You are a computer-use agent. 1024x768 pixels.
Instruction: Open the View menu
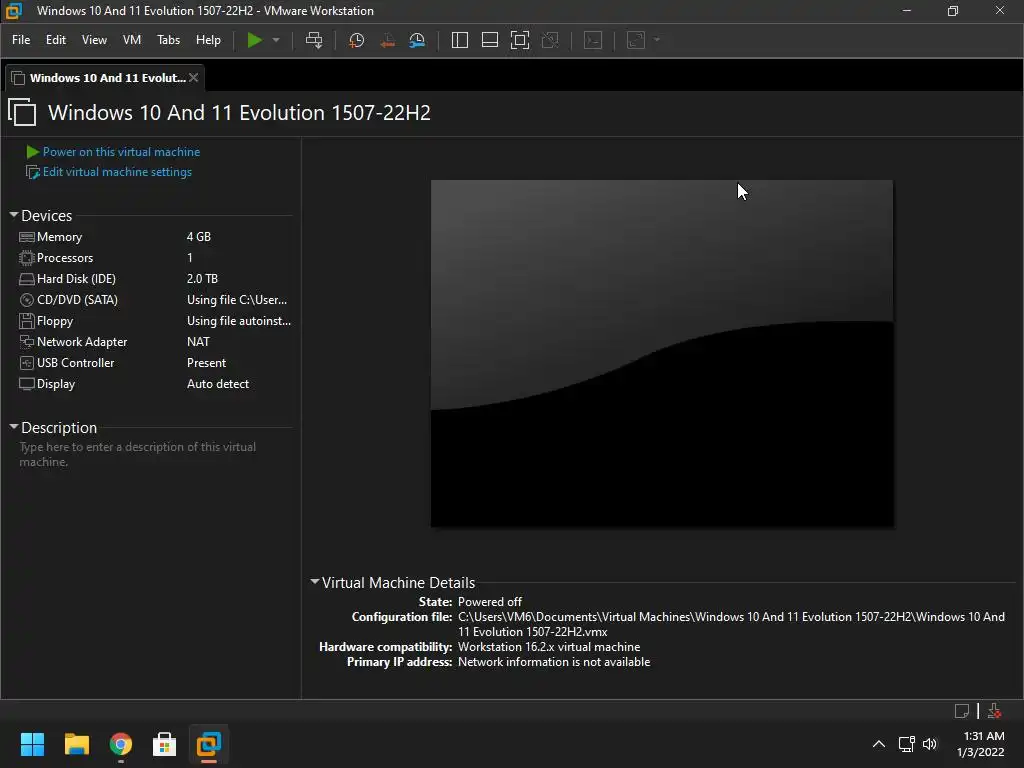tap(94, 40)
